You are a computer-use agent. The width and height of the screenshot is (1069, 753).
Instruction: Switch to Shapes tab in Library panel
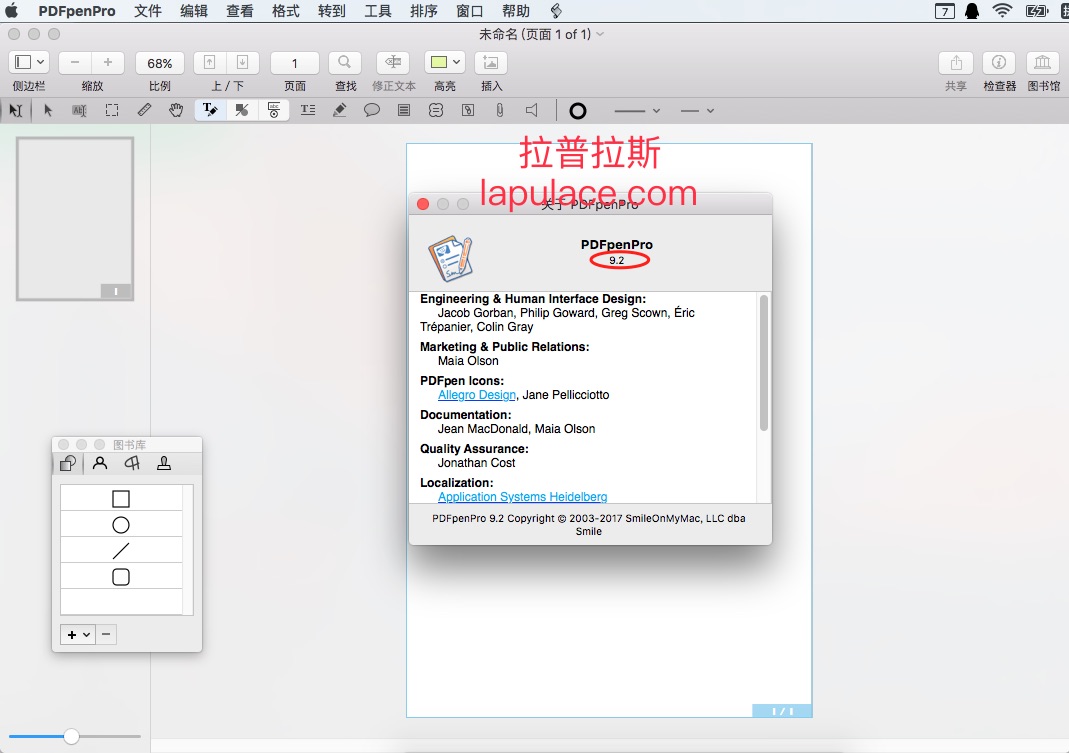click(x=67, y=464)
